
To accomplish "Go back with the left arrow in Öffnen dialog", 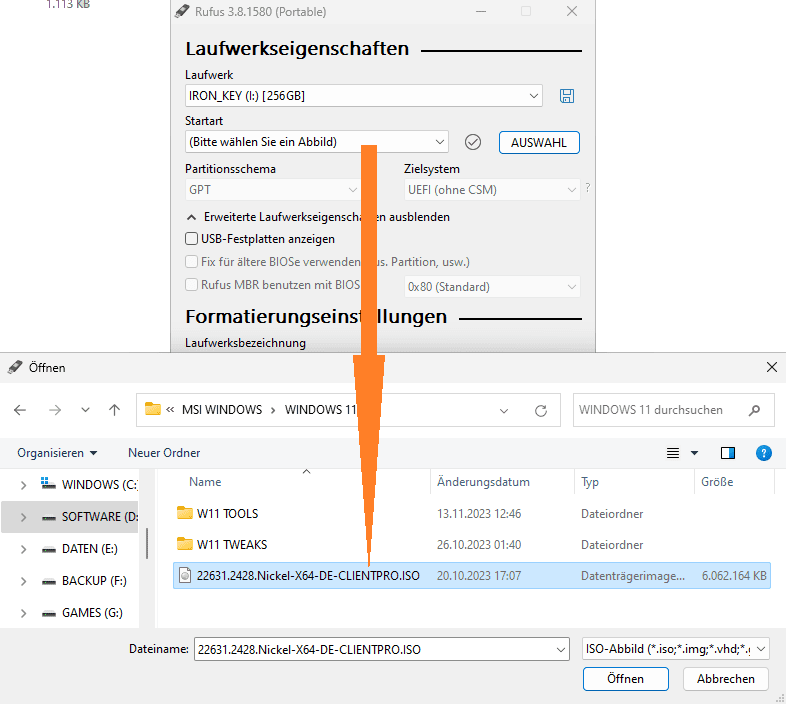I will 20,410.
